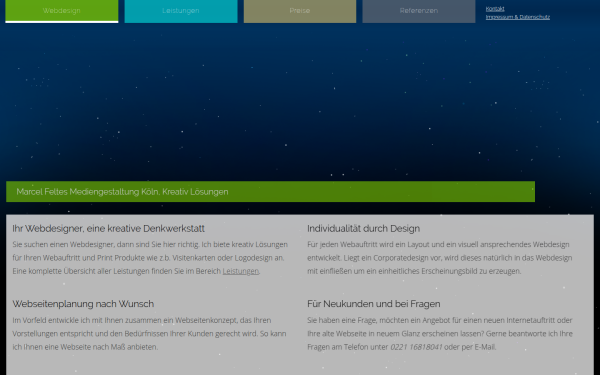This screenshot has width=600, height=375.
Task: Open the green Webdesign navigation tab
Action: tap(62, 11)
